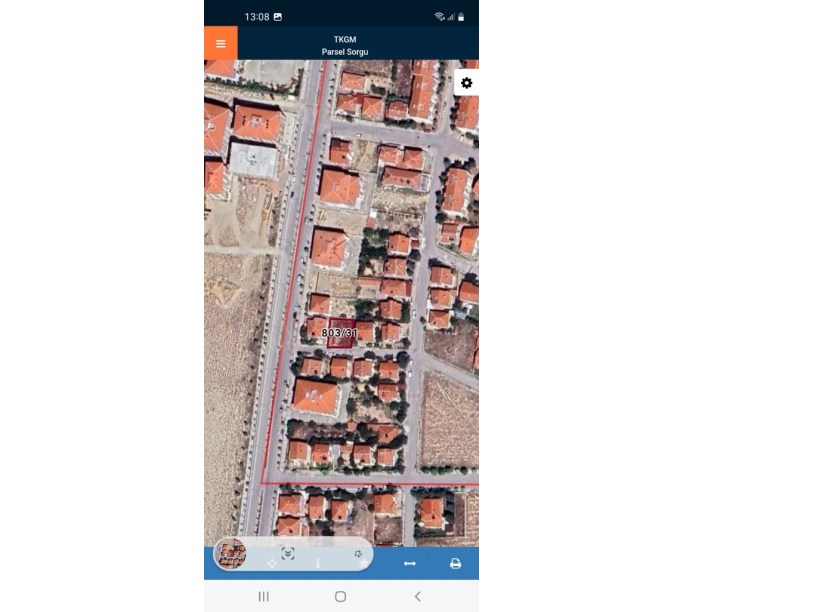Tap the faded star favorites icon

click(363, 564)
